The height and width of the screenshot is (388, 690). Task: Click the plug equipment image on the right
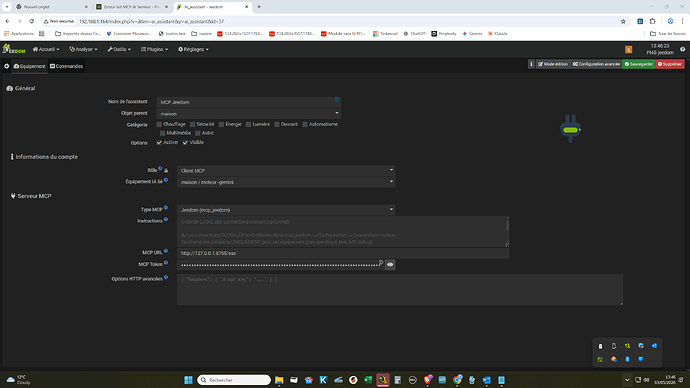[570, 128]
